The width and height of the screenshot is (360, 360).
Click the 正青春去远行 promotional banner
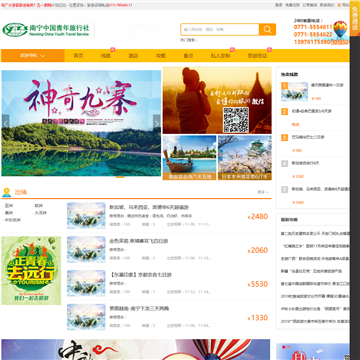coord(31,270)
